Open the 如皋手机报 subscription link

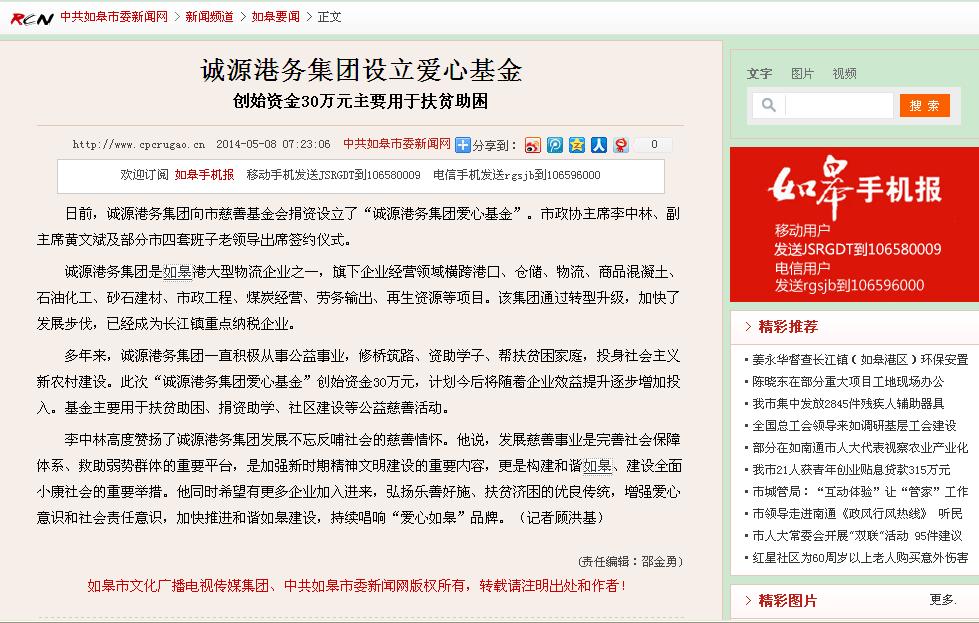(x=205, y=174)
